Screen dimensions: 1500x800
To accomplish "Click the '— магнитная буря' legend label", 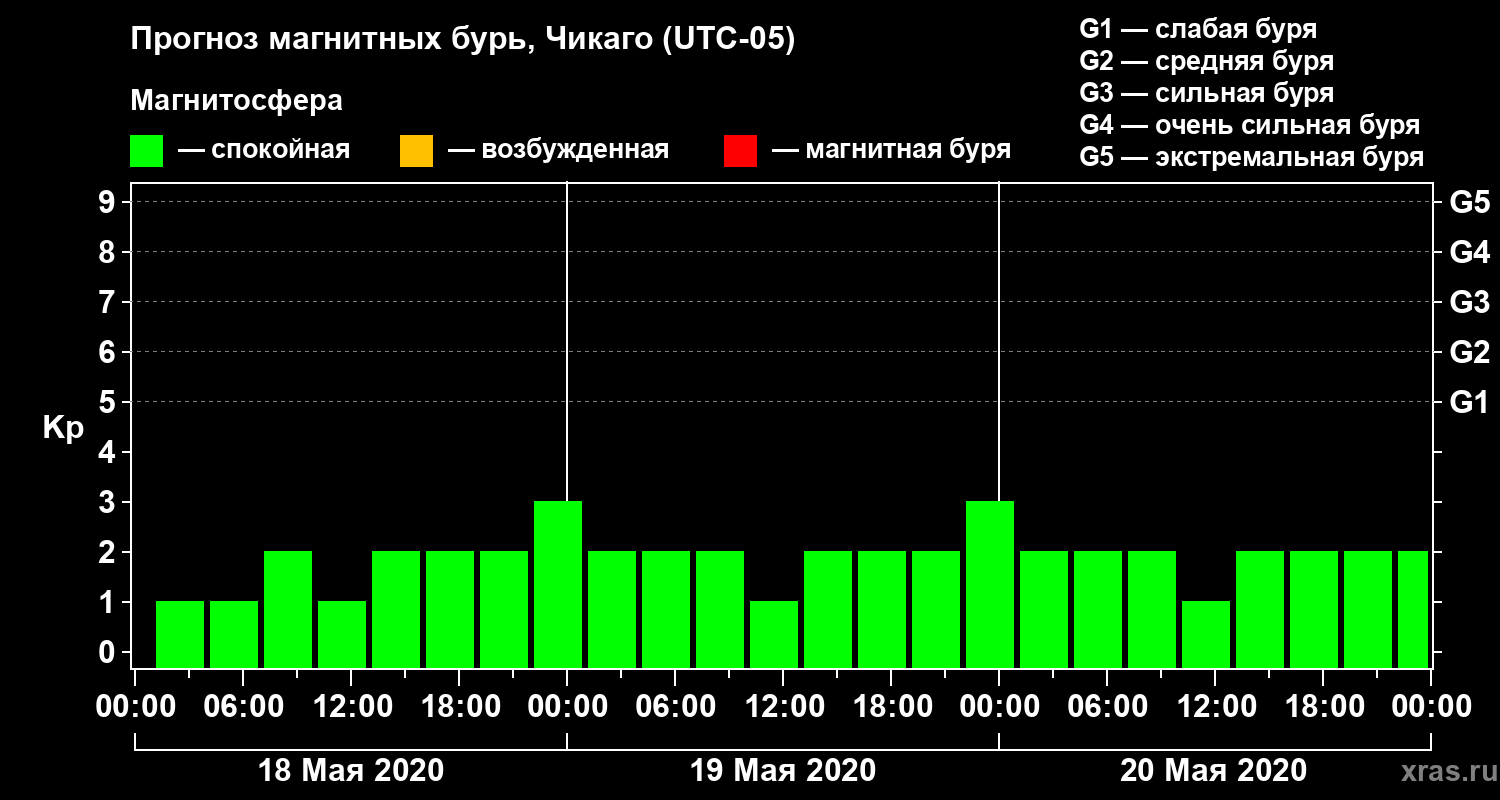I will (892, 150).
